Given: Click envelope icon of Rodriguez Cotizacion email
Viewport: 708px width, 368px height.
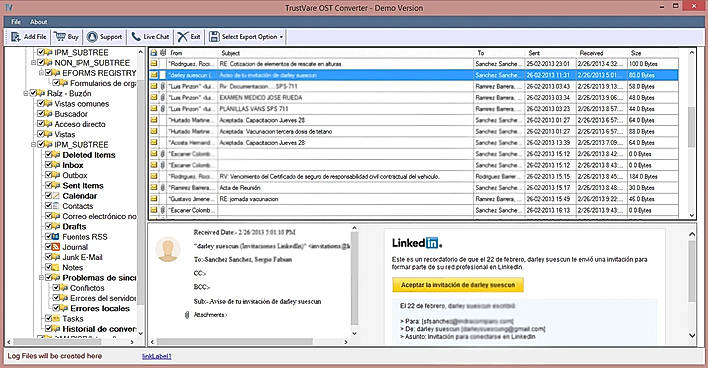Looking at the screenshot, I should coord(154,64).
